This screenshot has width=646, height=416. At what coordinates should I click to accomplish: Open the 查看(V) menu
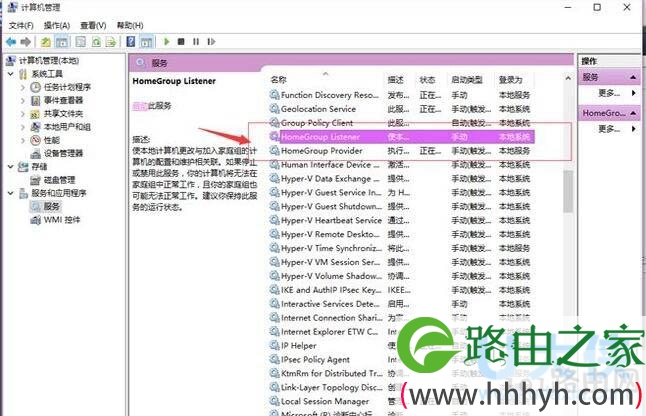pyautogui.click(x=93, y=26)
